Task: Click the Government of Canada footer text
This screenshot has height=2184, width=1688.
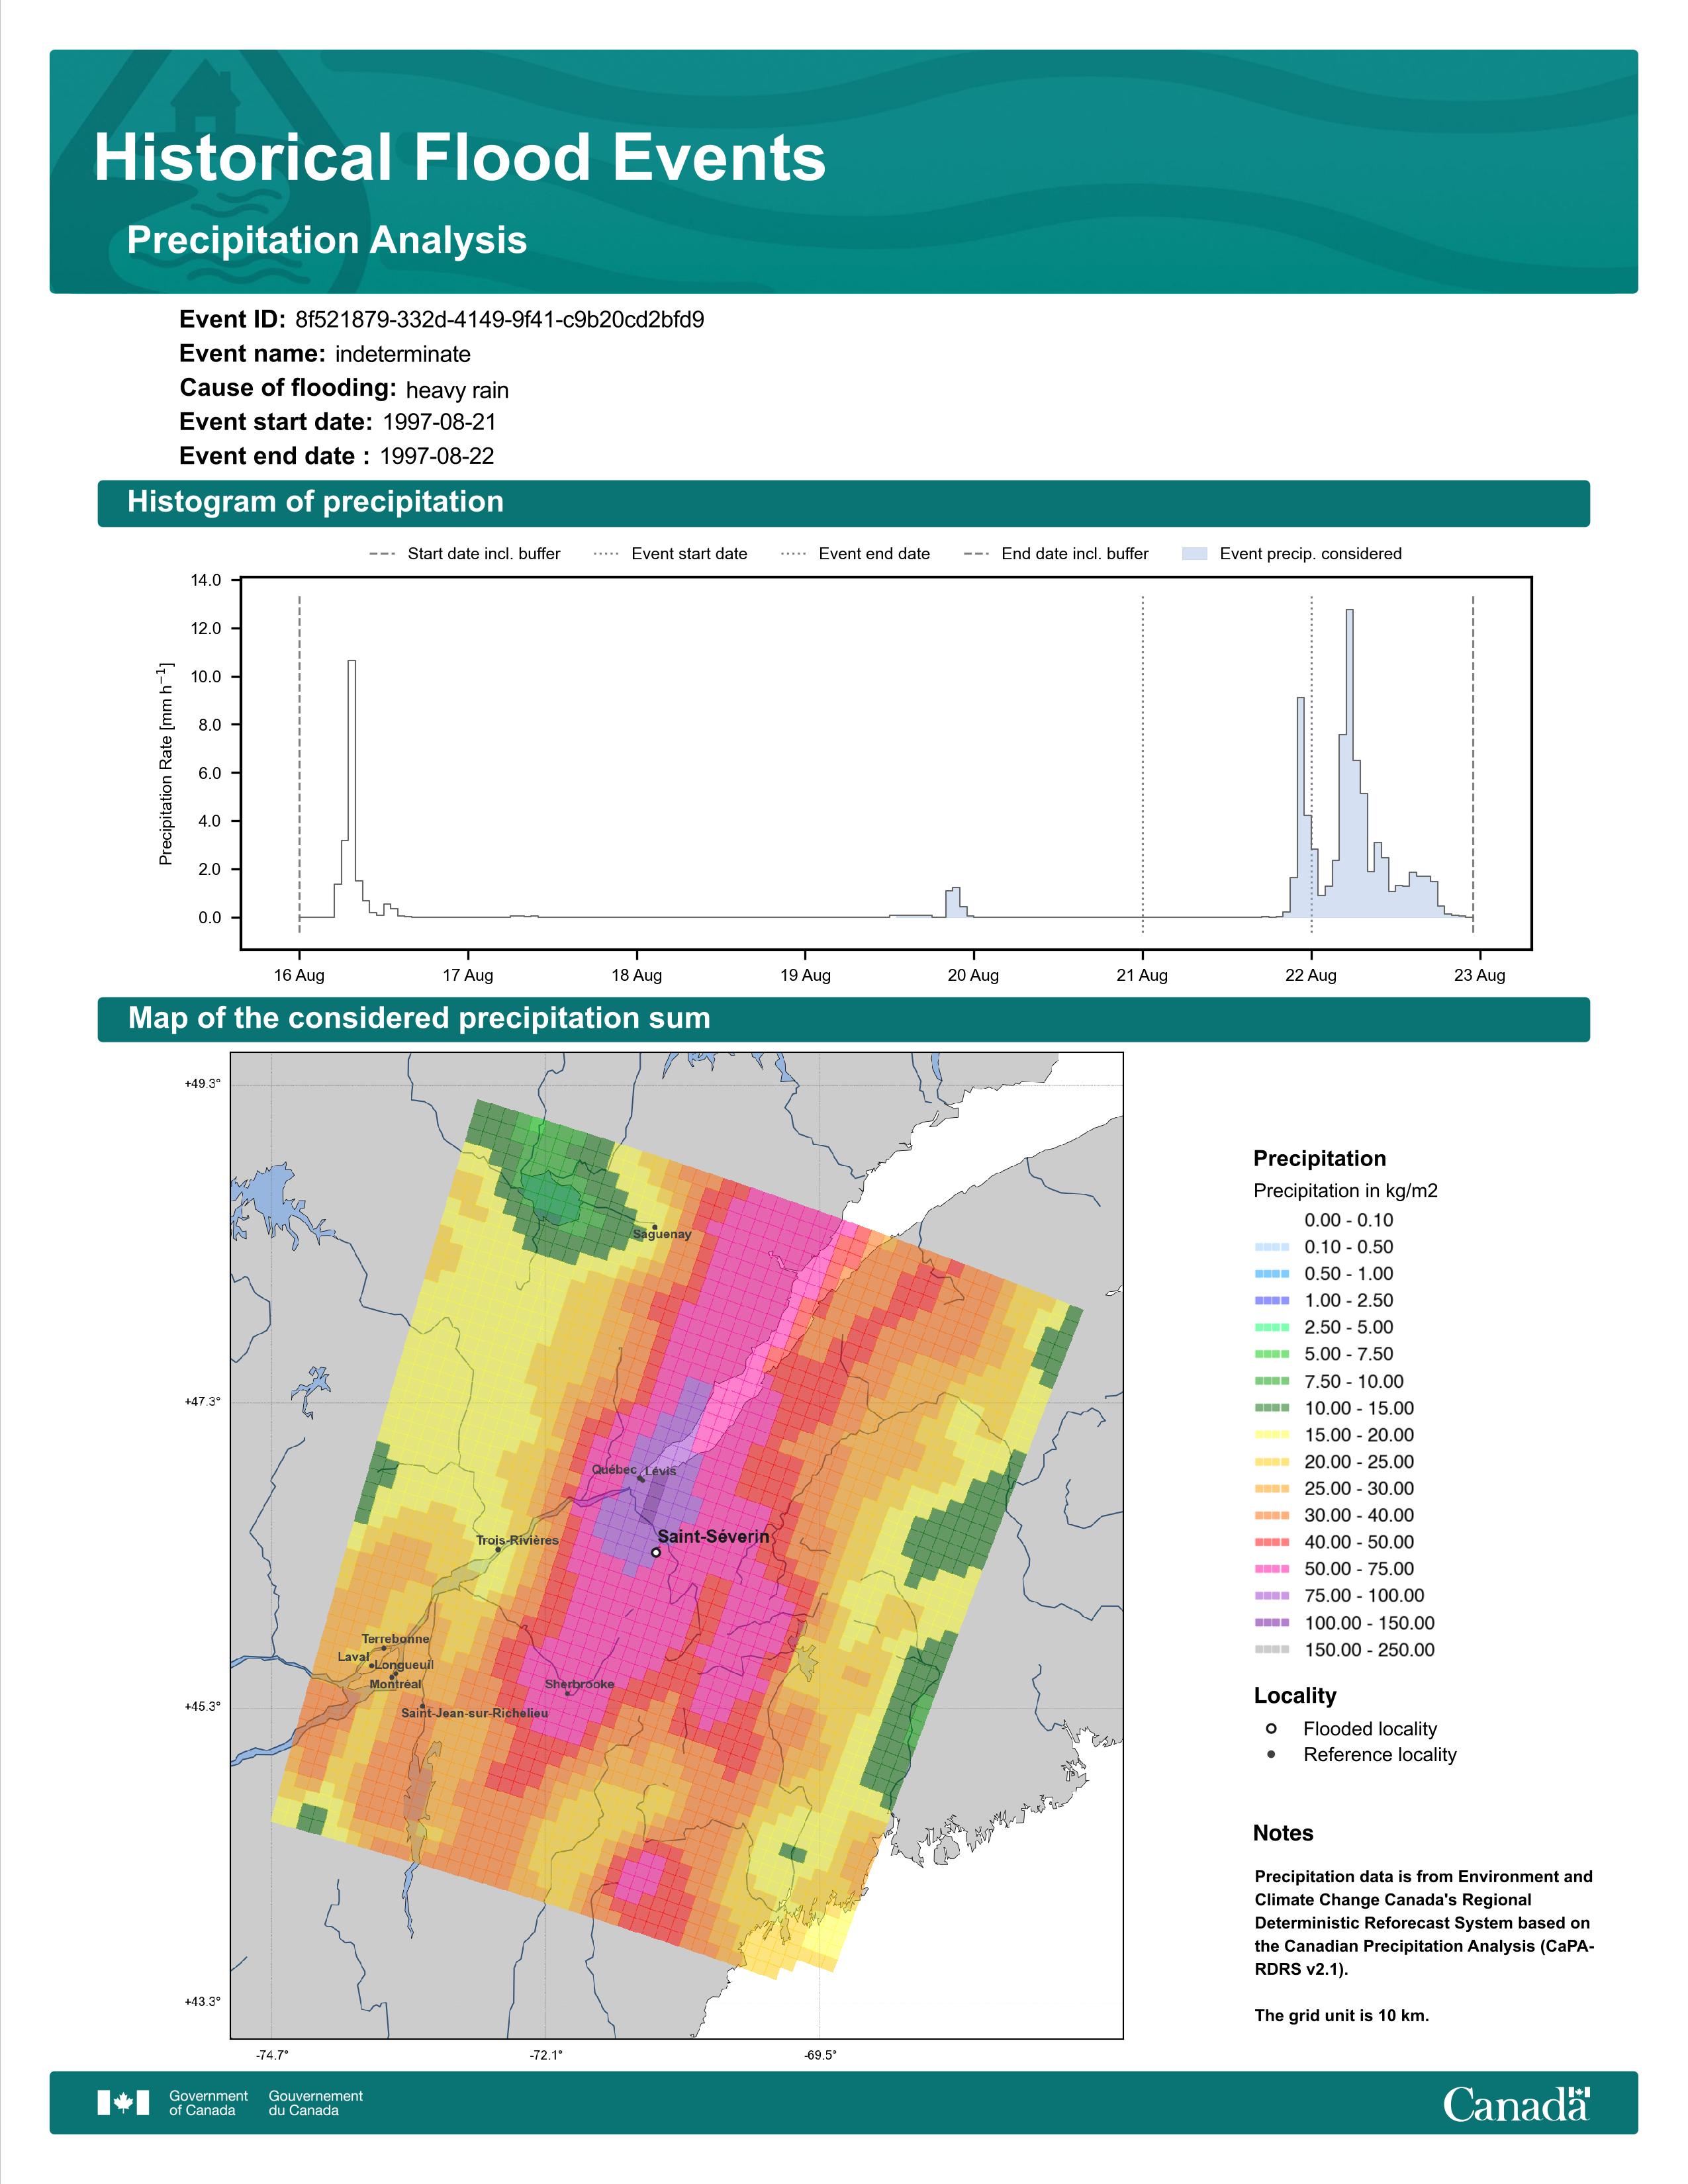Action: [208, 2103]
